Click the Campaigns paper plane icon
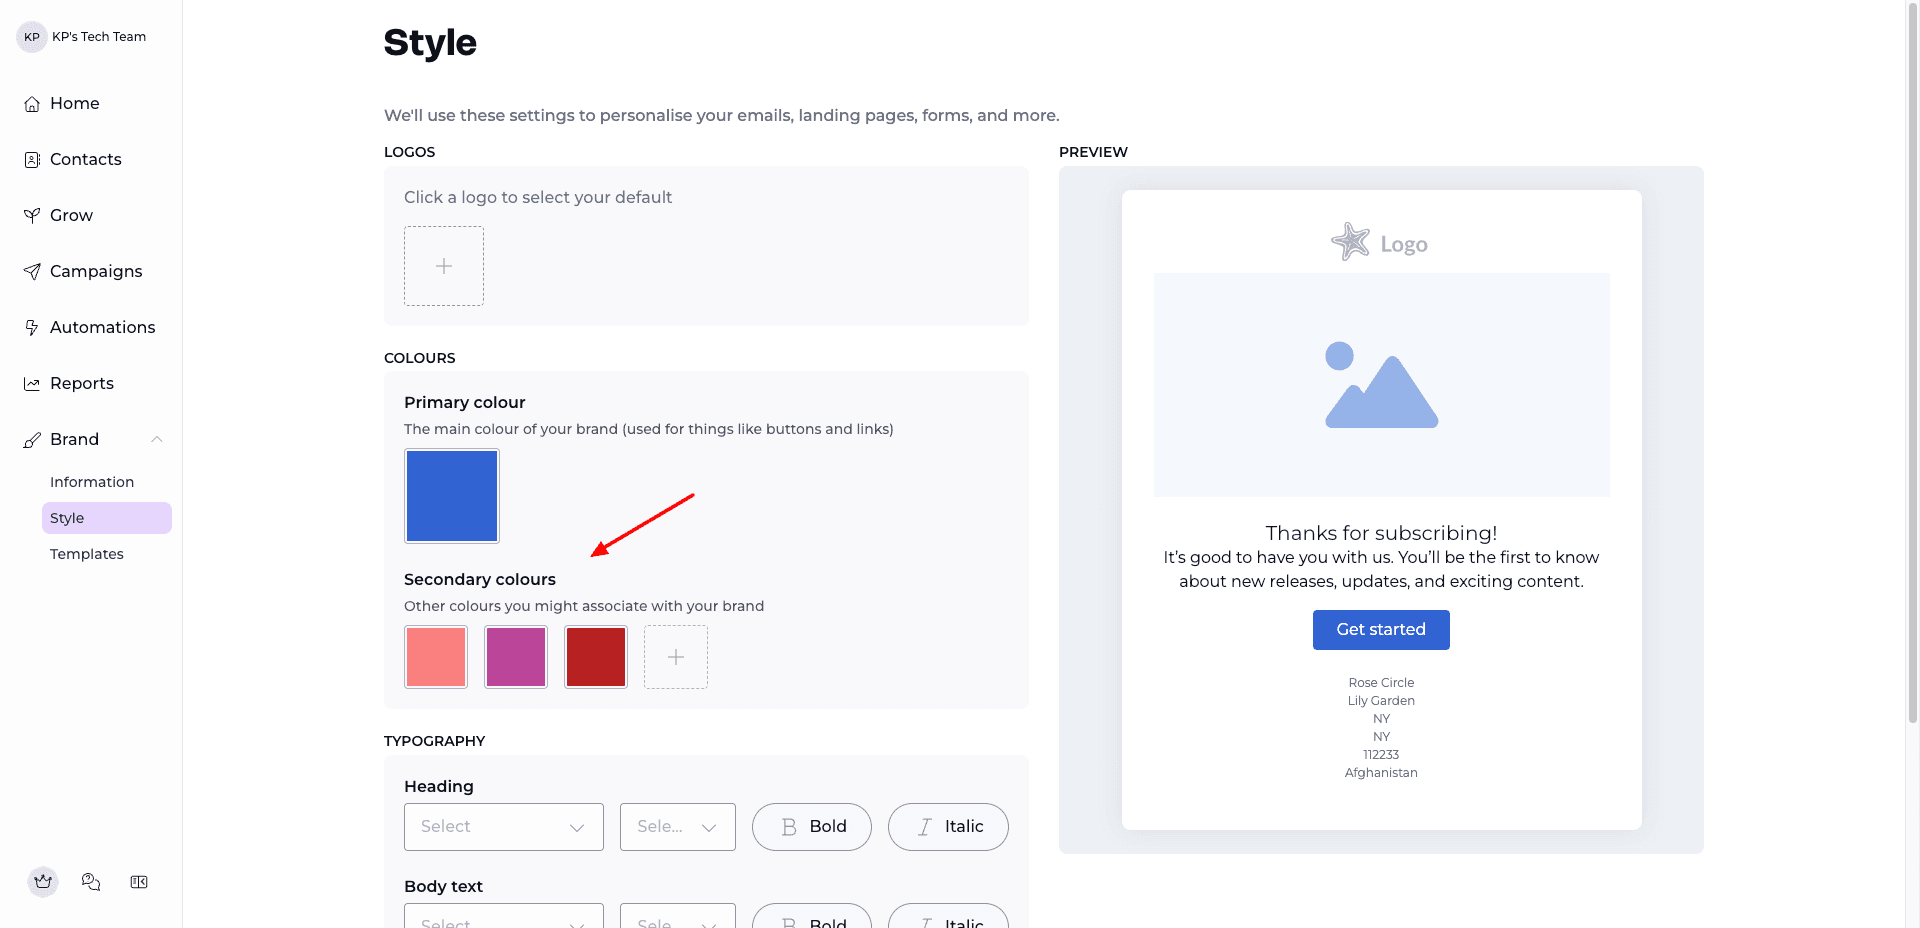This screenshot has height=928, width=1920. [32, 272]
